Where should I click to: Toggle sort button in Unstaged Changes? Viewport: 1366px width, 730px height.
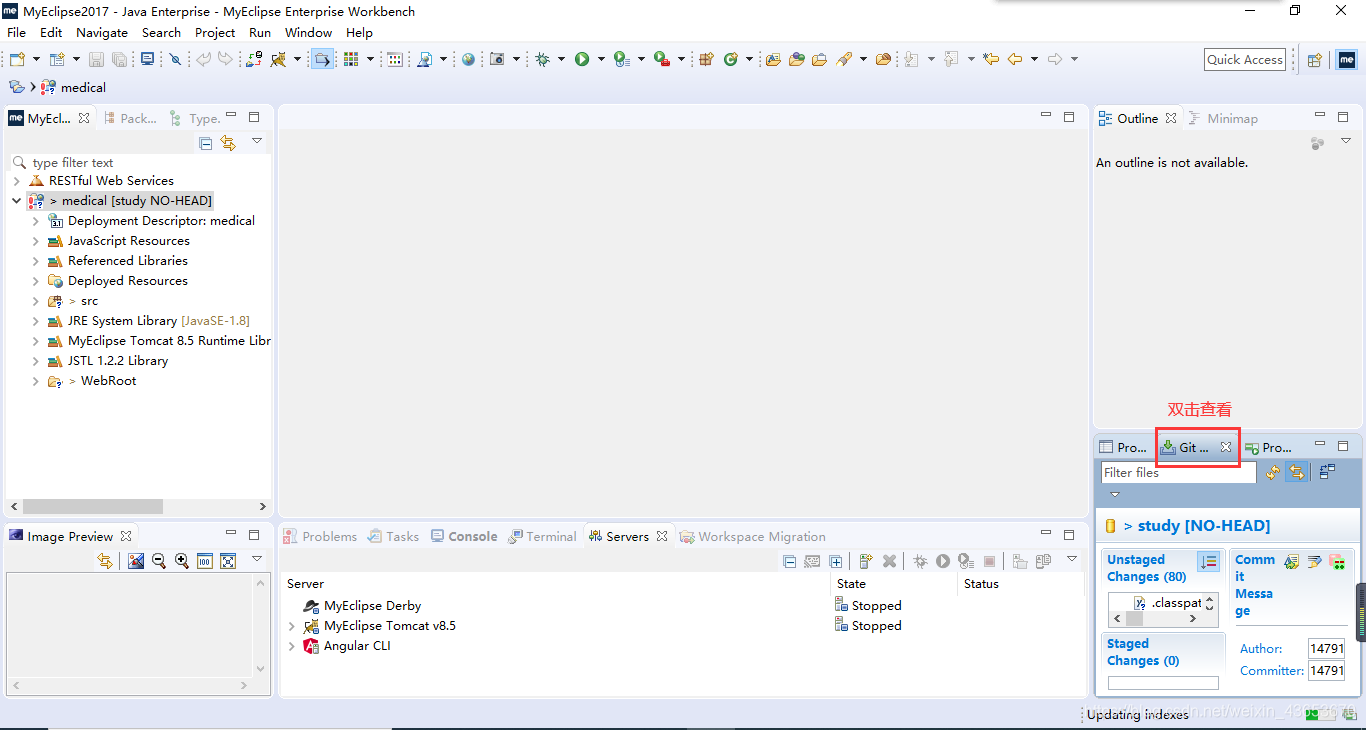pyautogui.click(x=1208, y=562)
